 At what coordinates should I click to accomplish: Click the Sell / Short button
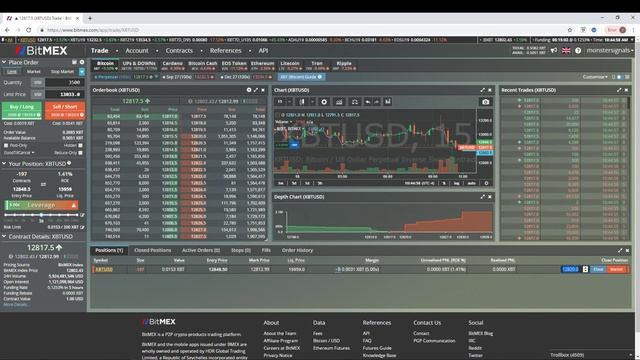[x=65, y=110]
